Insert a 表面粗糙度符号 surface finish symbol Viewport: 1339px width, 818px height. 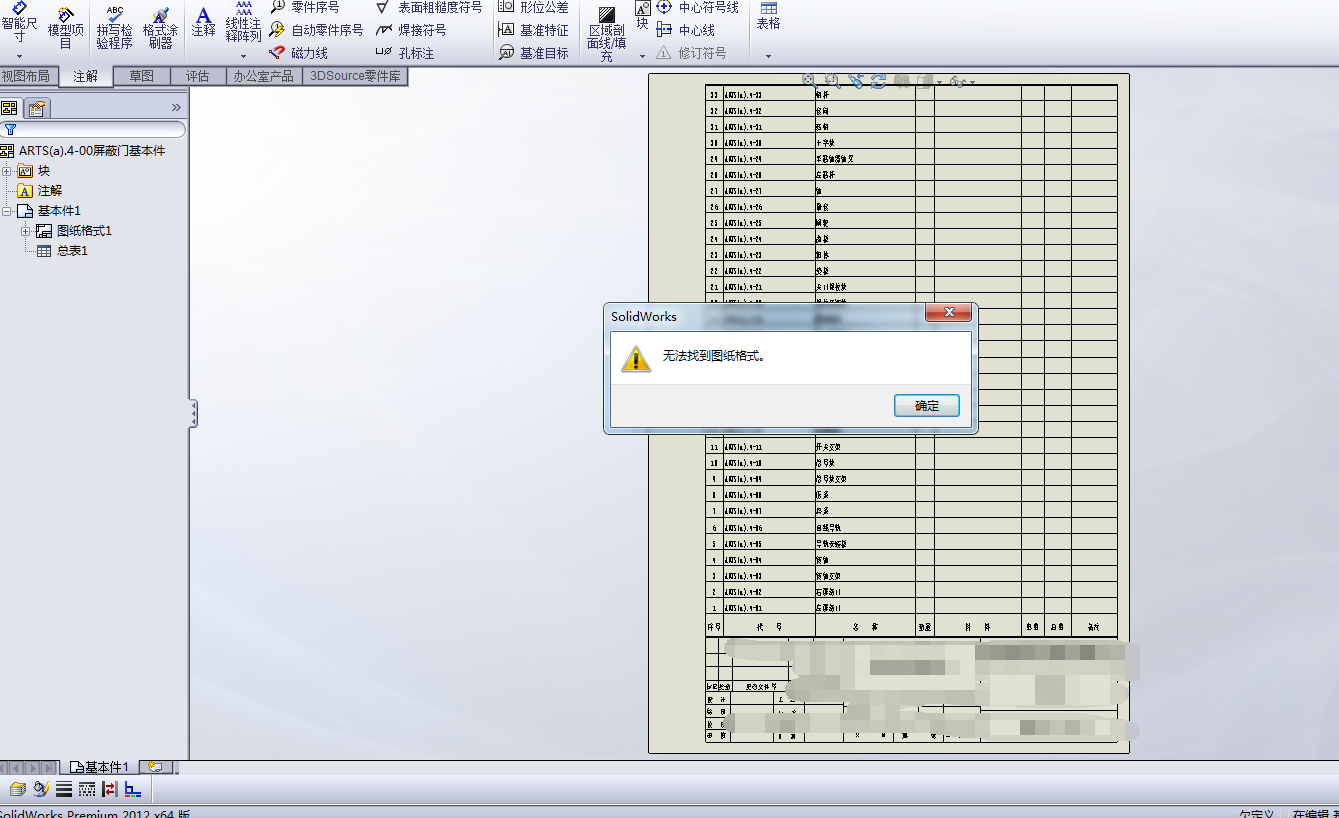tap(429, 7)
